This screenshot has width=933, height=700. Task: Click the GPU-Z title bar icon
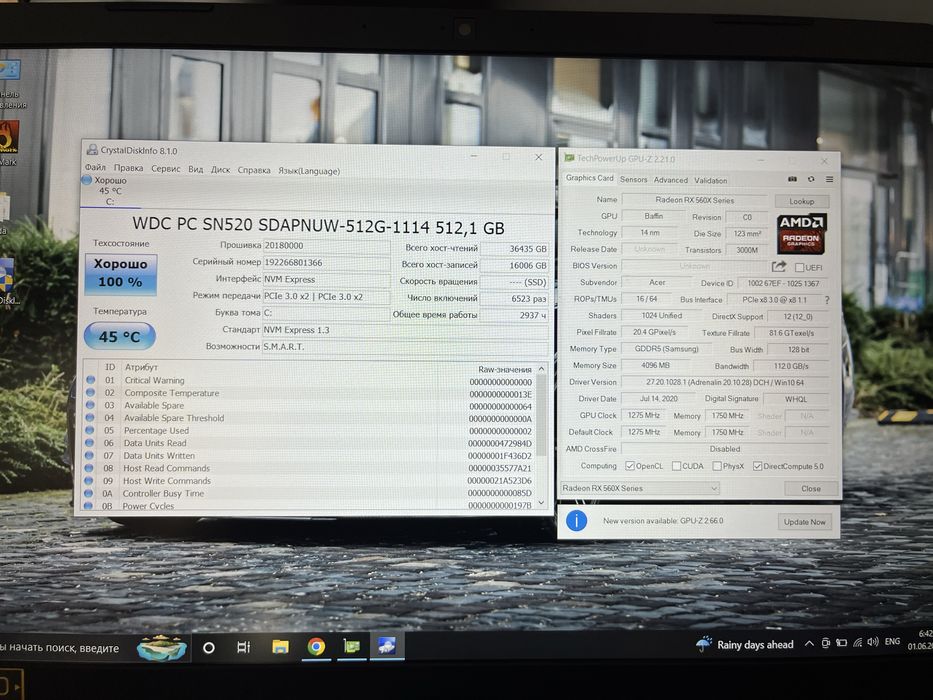[x=569, y=158]
